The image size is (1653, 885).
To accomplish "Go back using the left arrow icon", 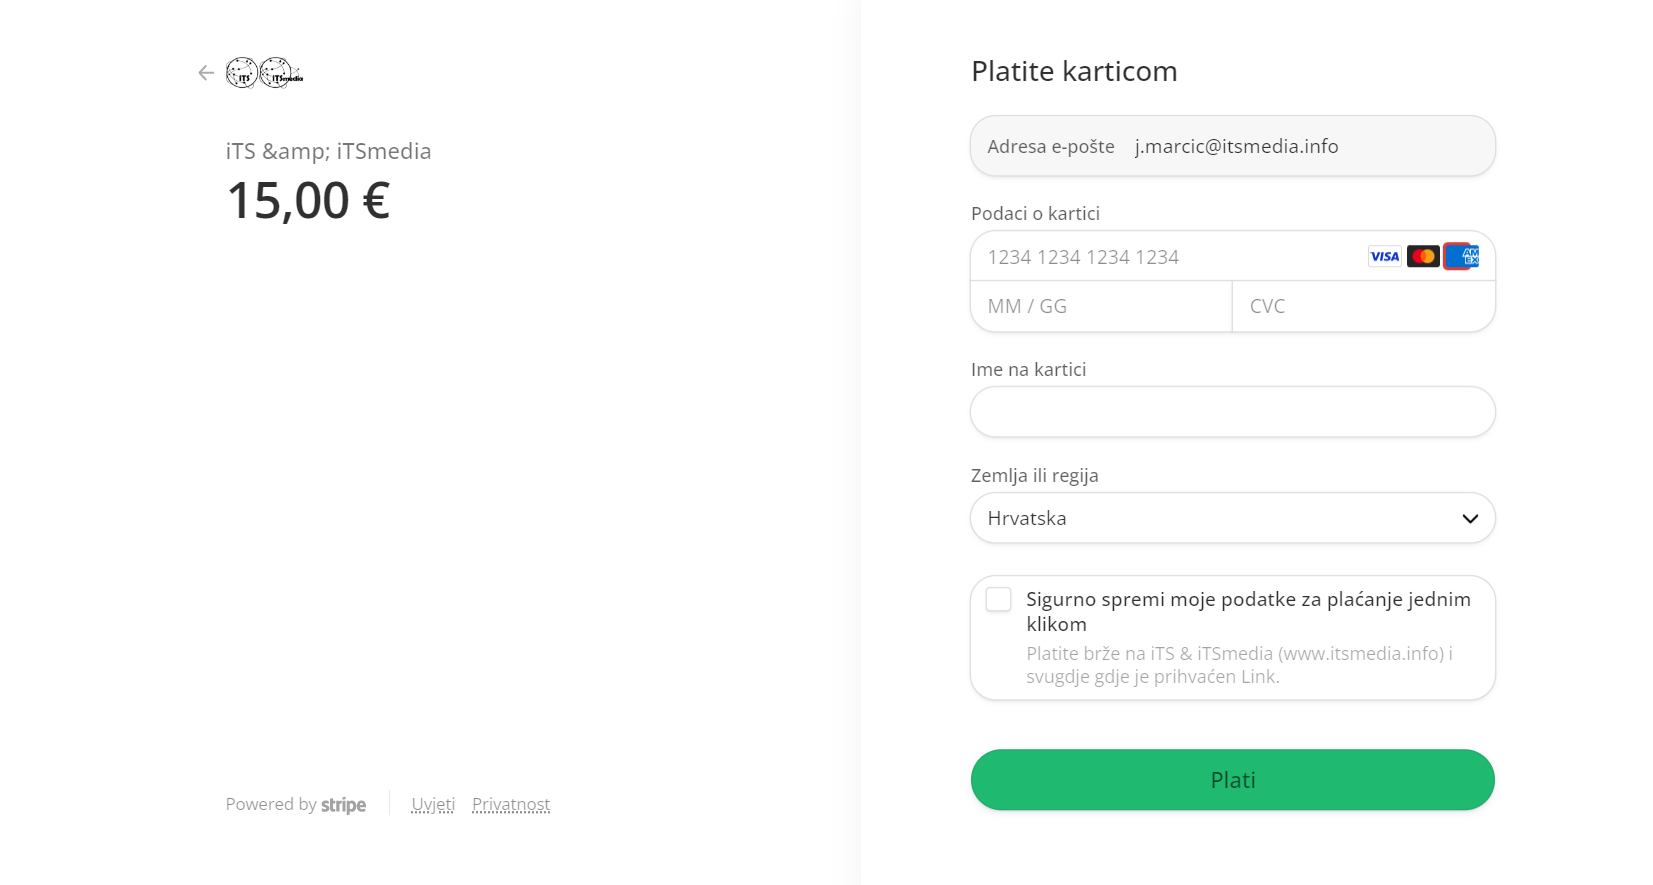I will (x=206, y=73).
